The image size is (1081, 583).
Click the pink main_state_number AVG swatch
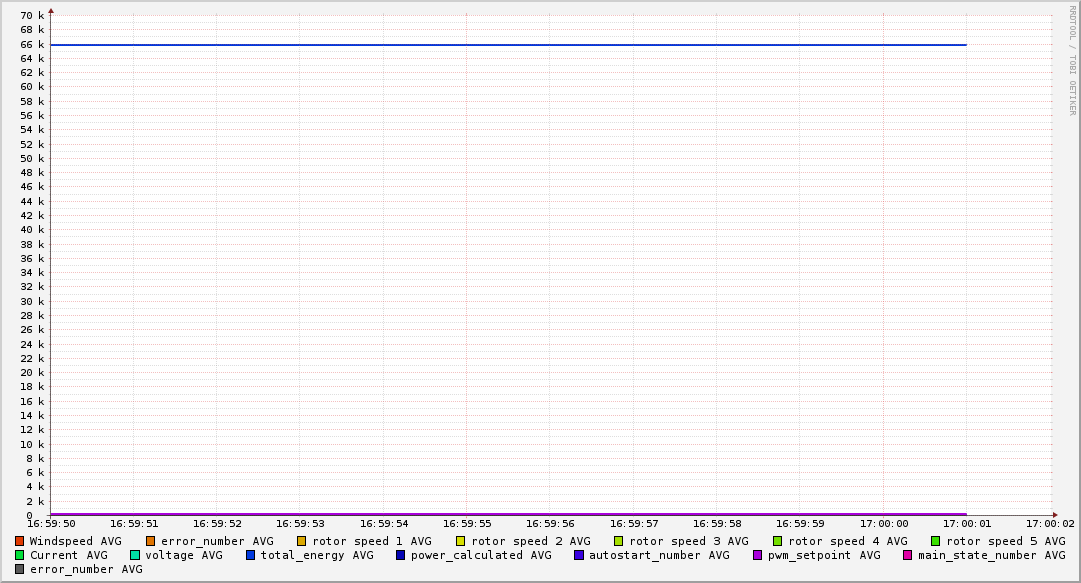[908, 555]
